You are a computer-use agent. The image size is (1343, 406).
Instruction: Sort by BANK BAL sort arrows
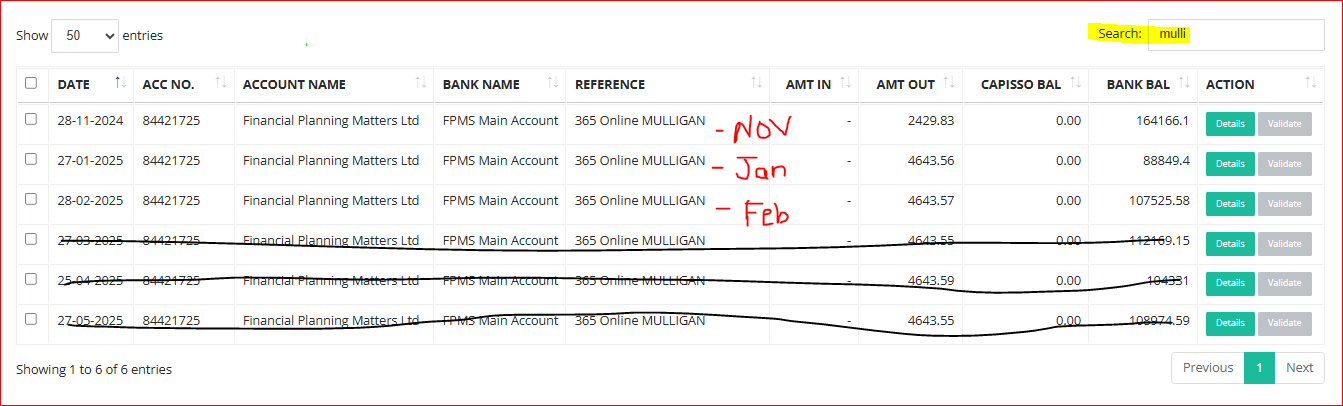pyautogui.click(x=1185, y=83)
